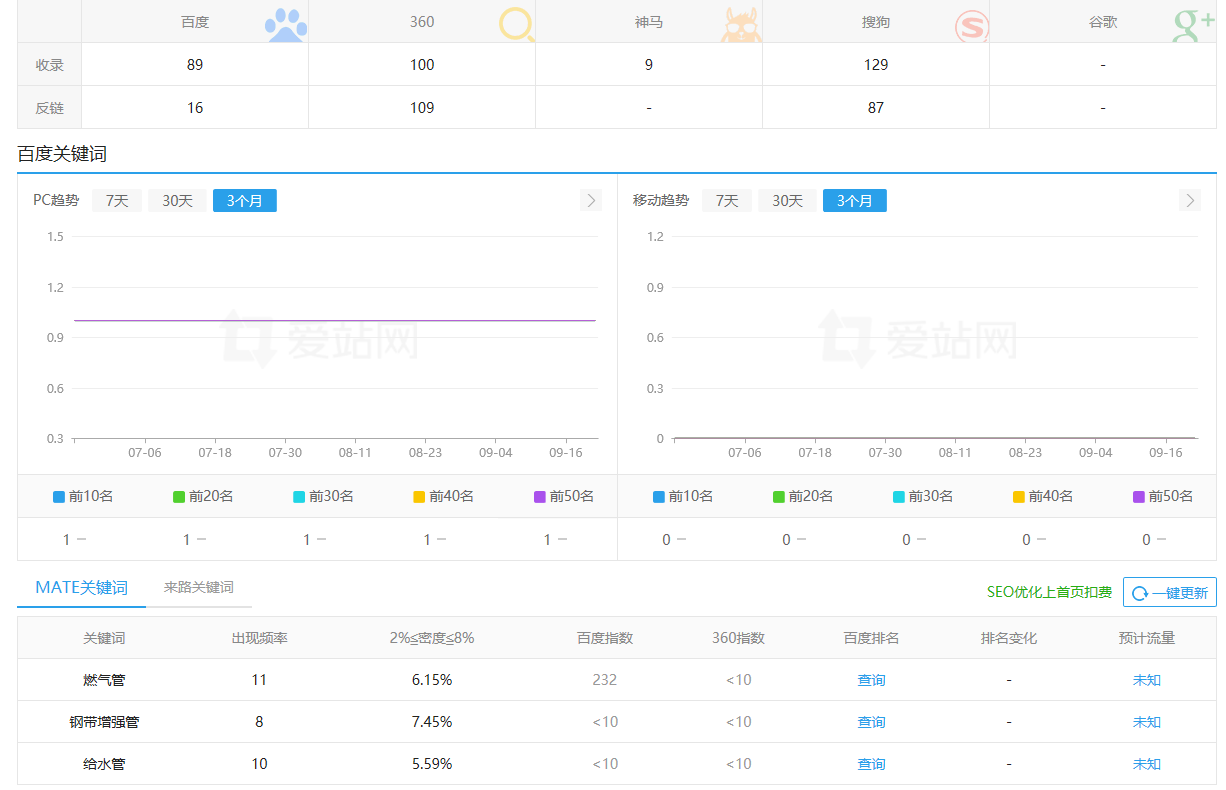The height and width of the screenshot is (790, 1226).
Task: Click Sogou 反链 value 87
Action: 876,108
